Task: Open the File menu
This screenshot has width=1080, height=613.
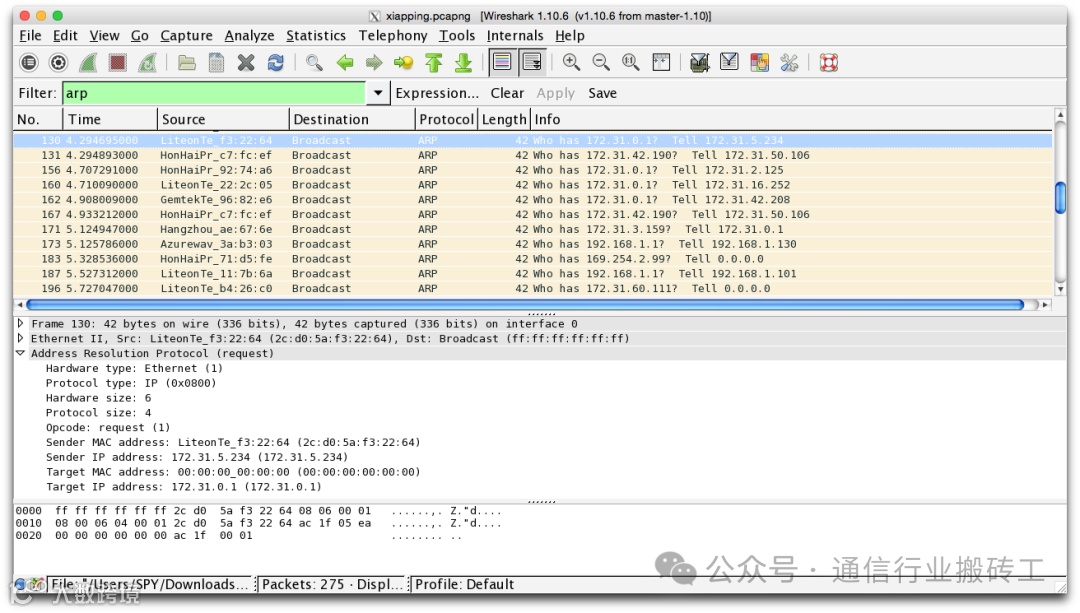Action: click(x=30, y=36)
